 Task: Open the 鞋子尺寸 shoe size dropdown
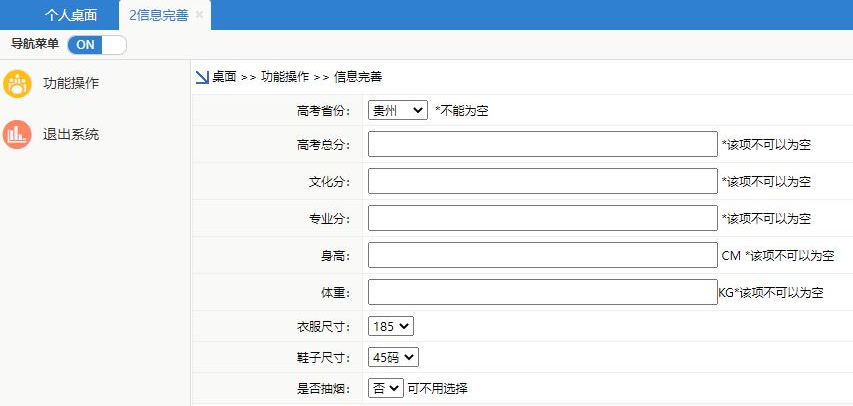[x=393, y=357]
